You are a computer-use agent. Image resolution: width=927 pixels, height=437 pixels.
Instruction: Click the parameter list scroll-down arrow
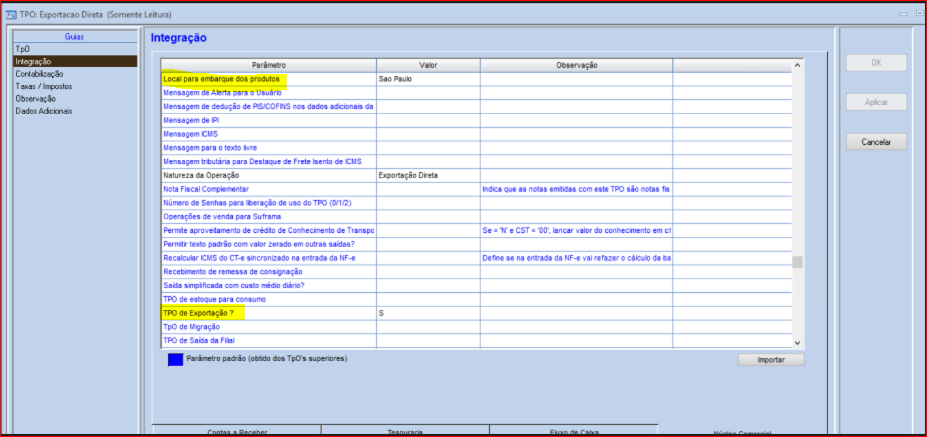point(797,342)
